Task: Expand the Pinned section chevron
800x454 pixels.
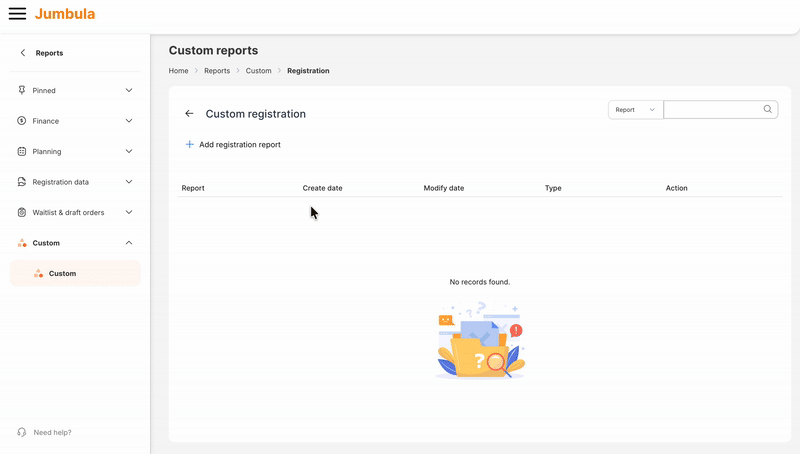Action: click(129, 90)
